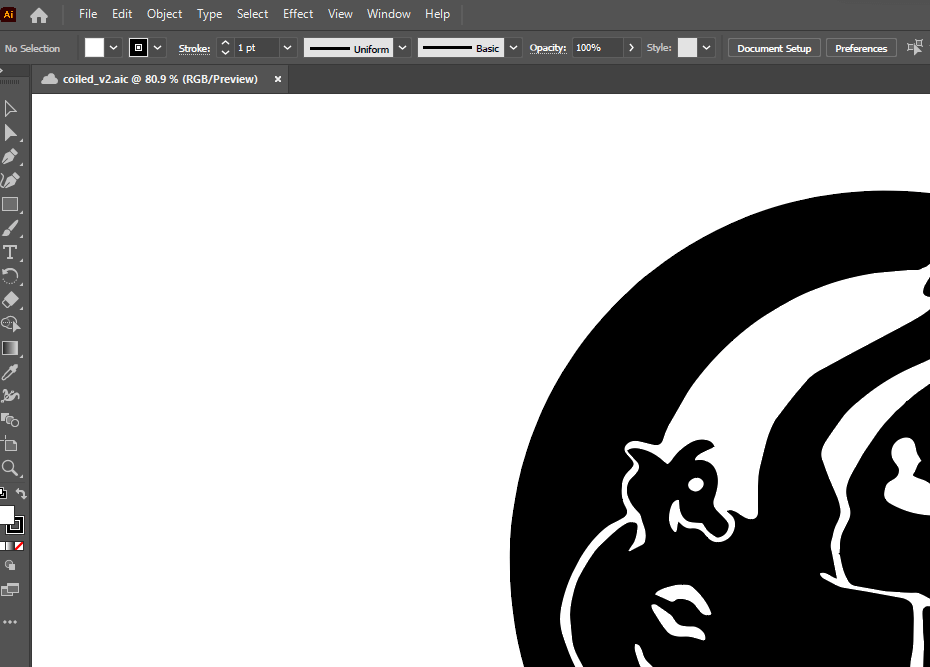This screenshot has height=667, width=930.
Task: Select the Pen tool
Action: tap(10, 157)
